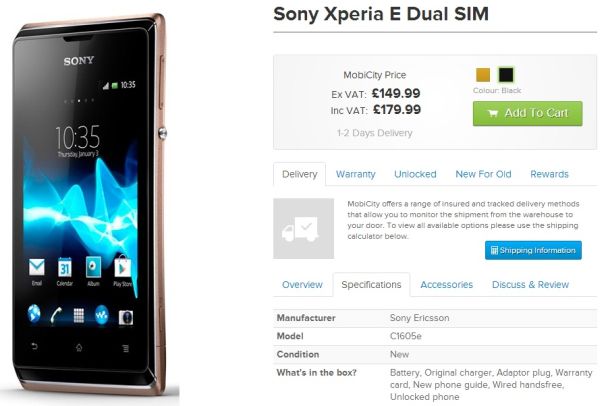Select the gold colour swatch
The width and height of the screenshot is (600, 406).
click(483, 75)
